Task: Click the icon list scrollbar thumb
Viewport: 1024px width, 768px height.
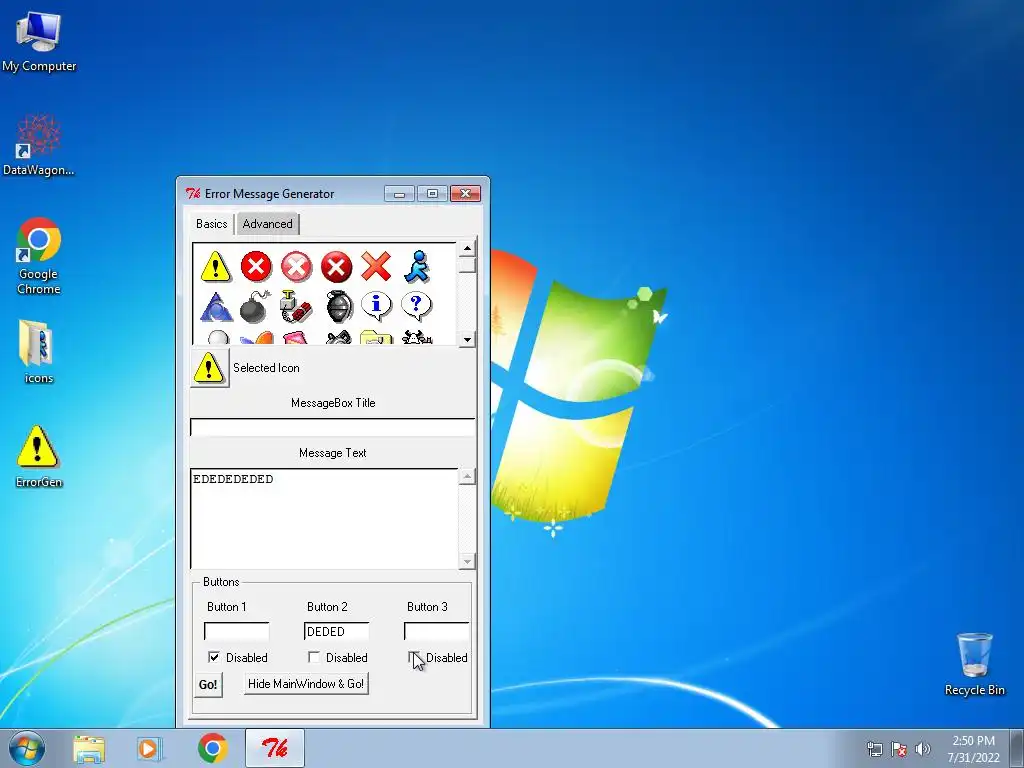Action: click(467, 264)
